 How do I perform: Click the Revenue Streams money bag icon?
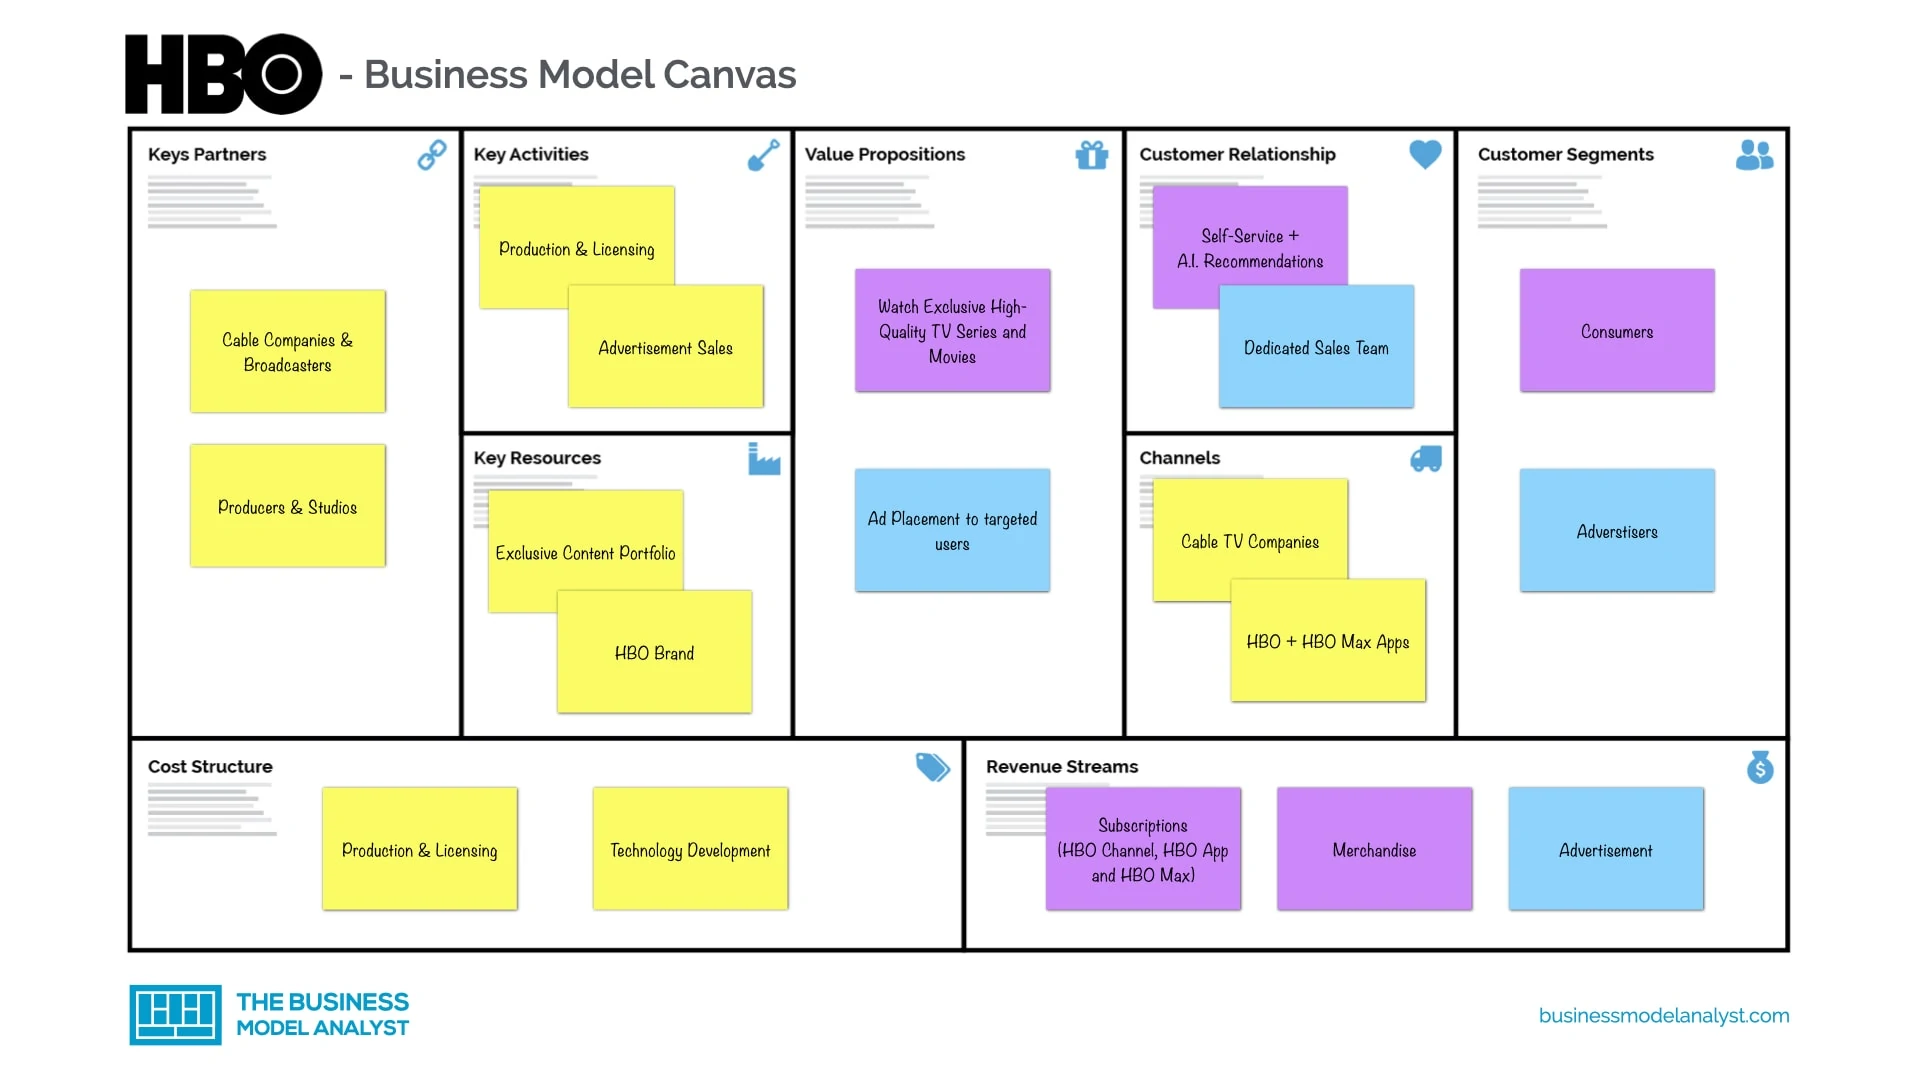[x=1760, y=767]
